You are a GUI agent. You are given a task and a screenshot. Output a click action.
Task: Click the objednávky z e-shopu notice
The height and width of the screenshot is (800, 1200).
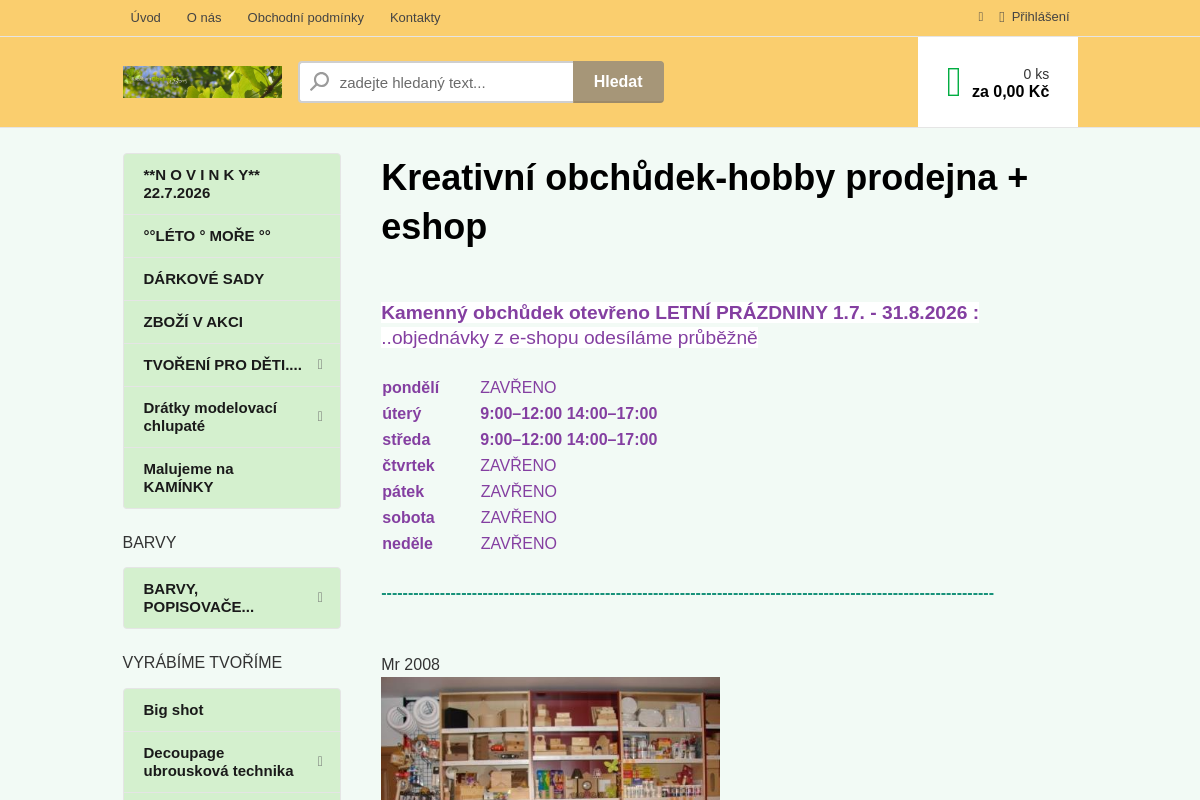(569, 338)
